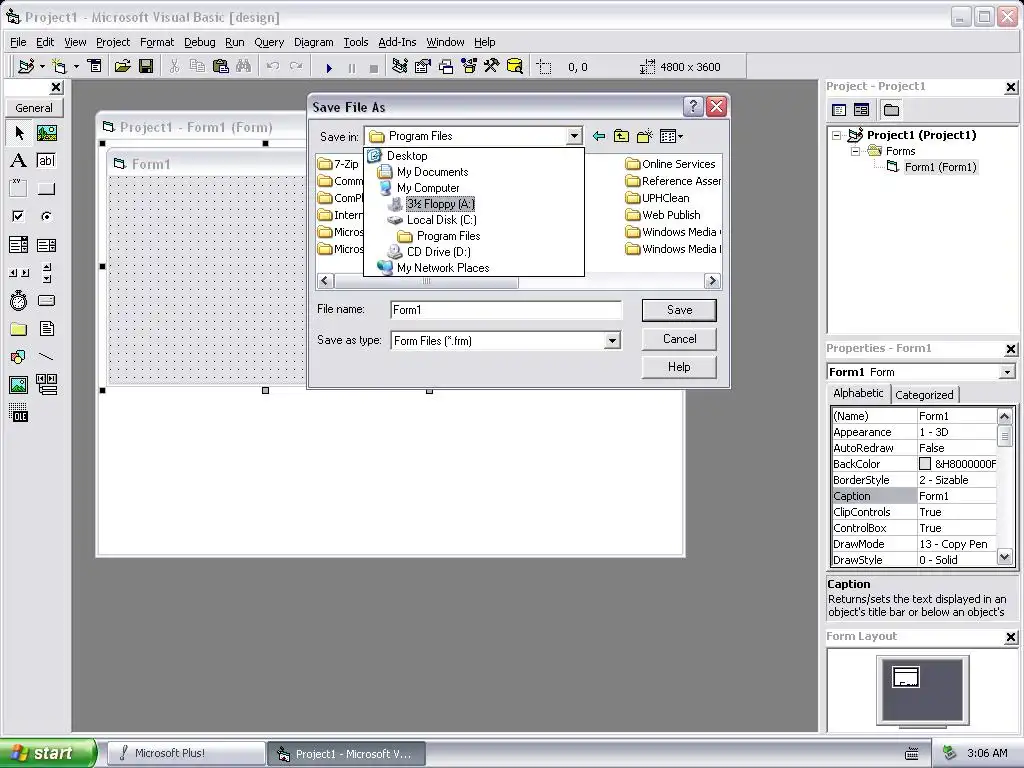Click Toggle Folders in Project Explorer
Viewport: 1024px width, 768px height.
click(891, 110)
